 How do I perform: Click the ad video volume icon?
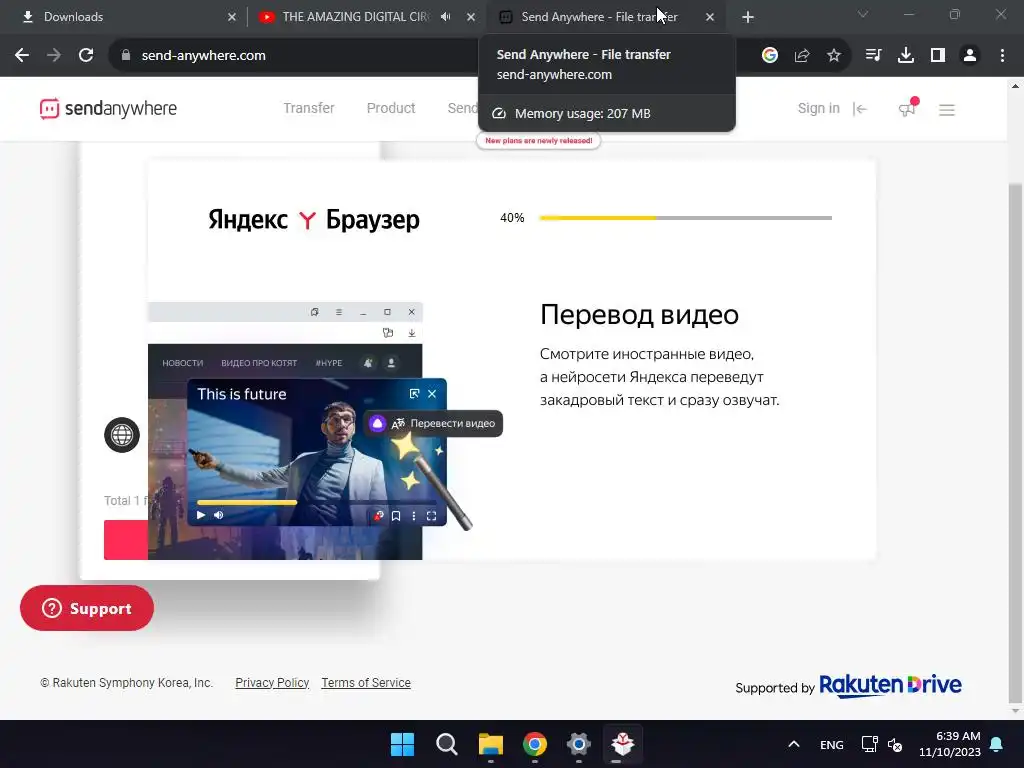219,515
